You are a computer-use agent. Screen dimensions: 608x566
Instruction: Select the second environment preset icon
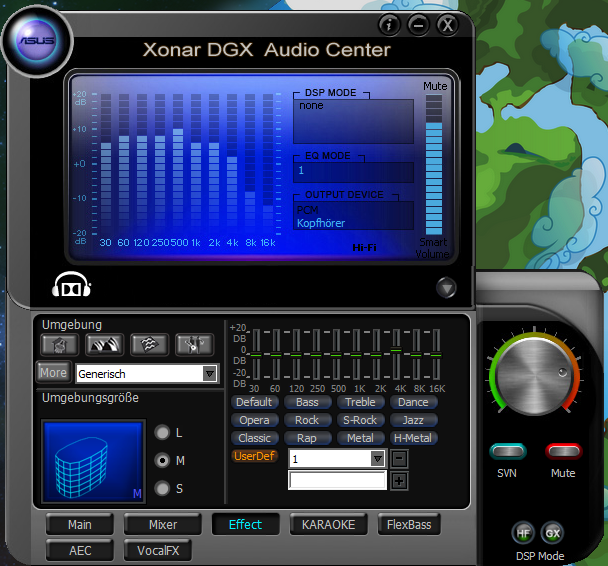pyautogui.click(x=104, y=344)
